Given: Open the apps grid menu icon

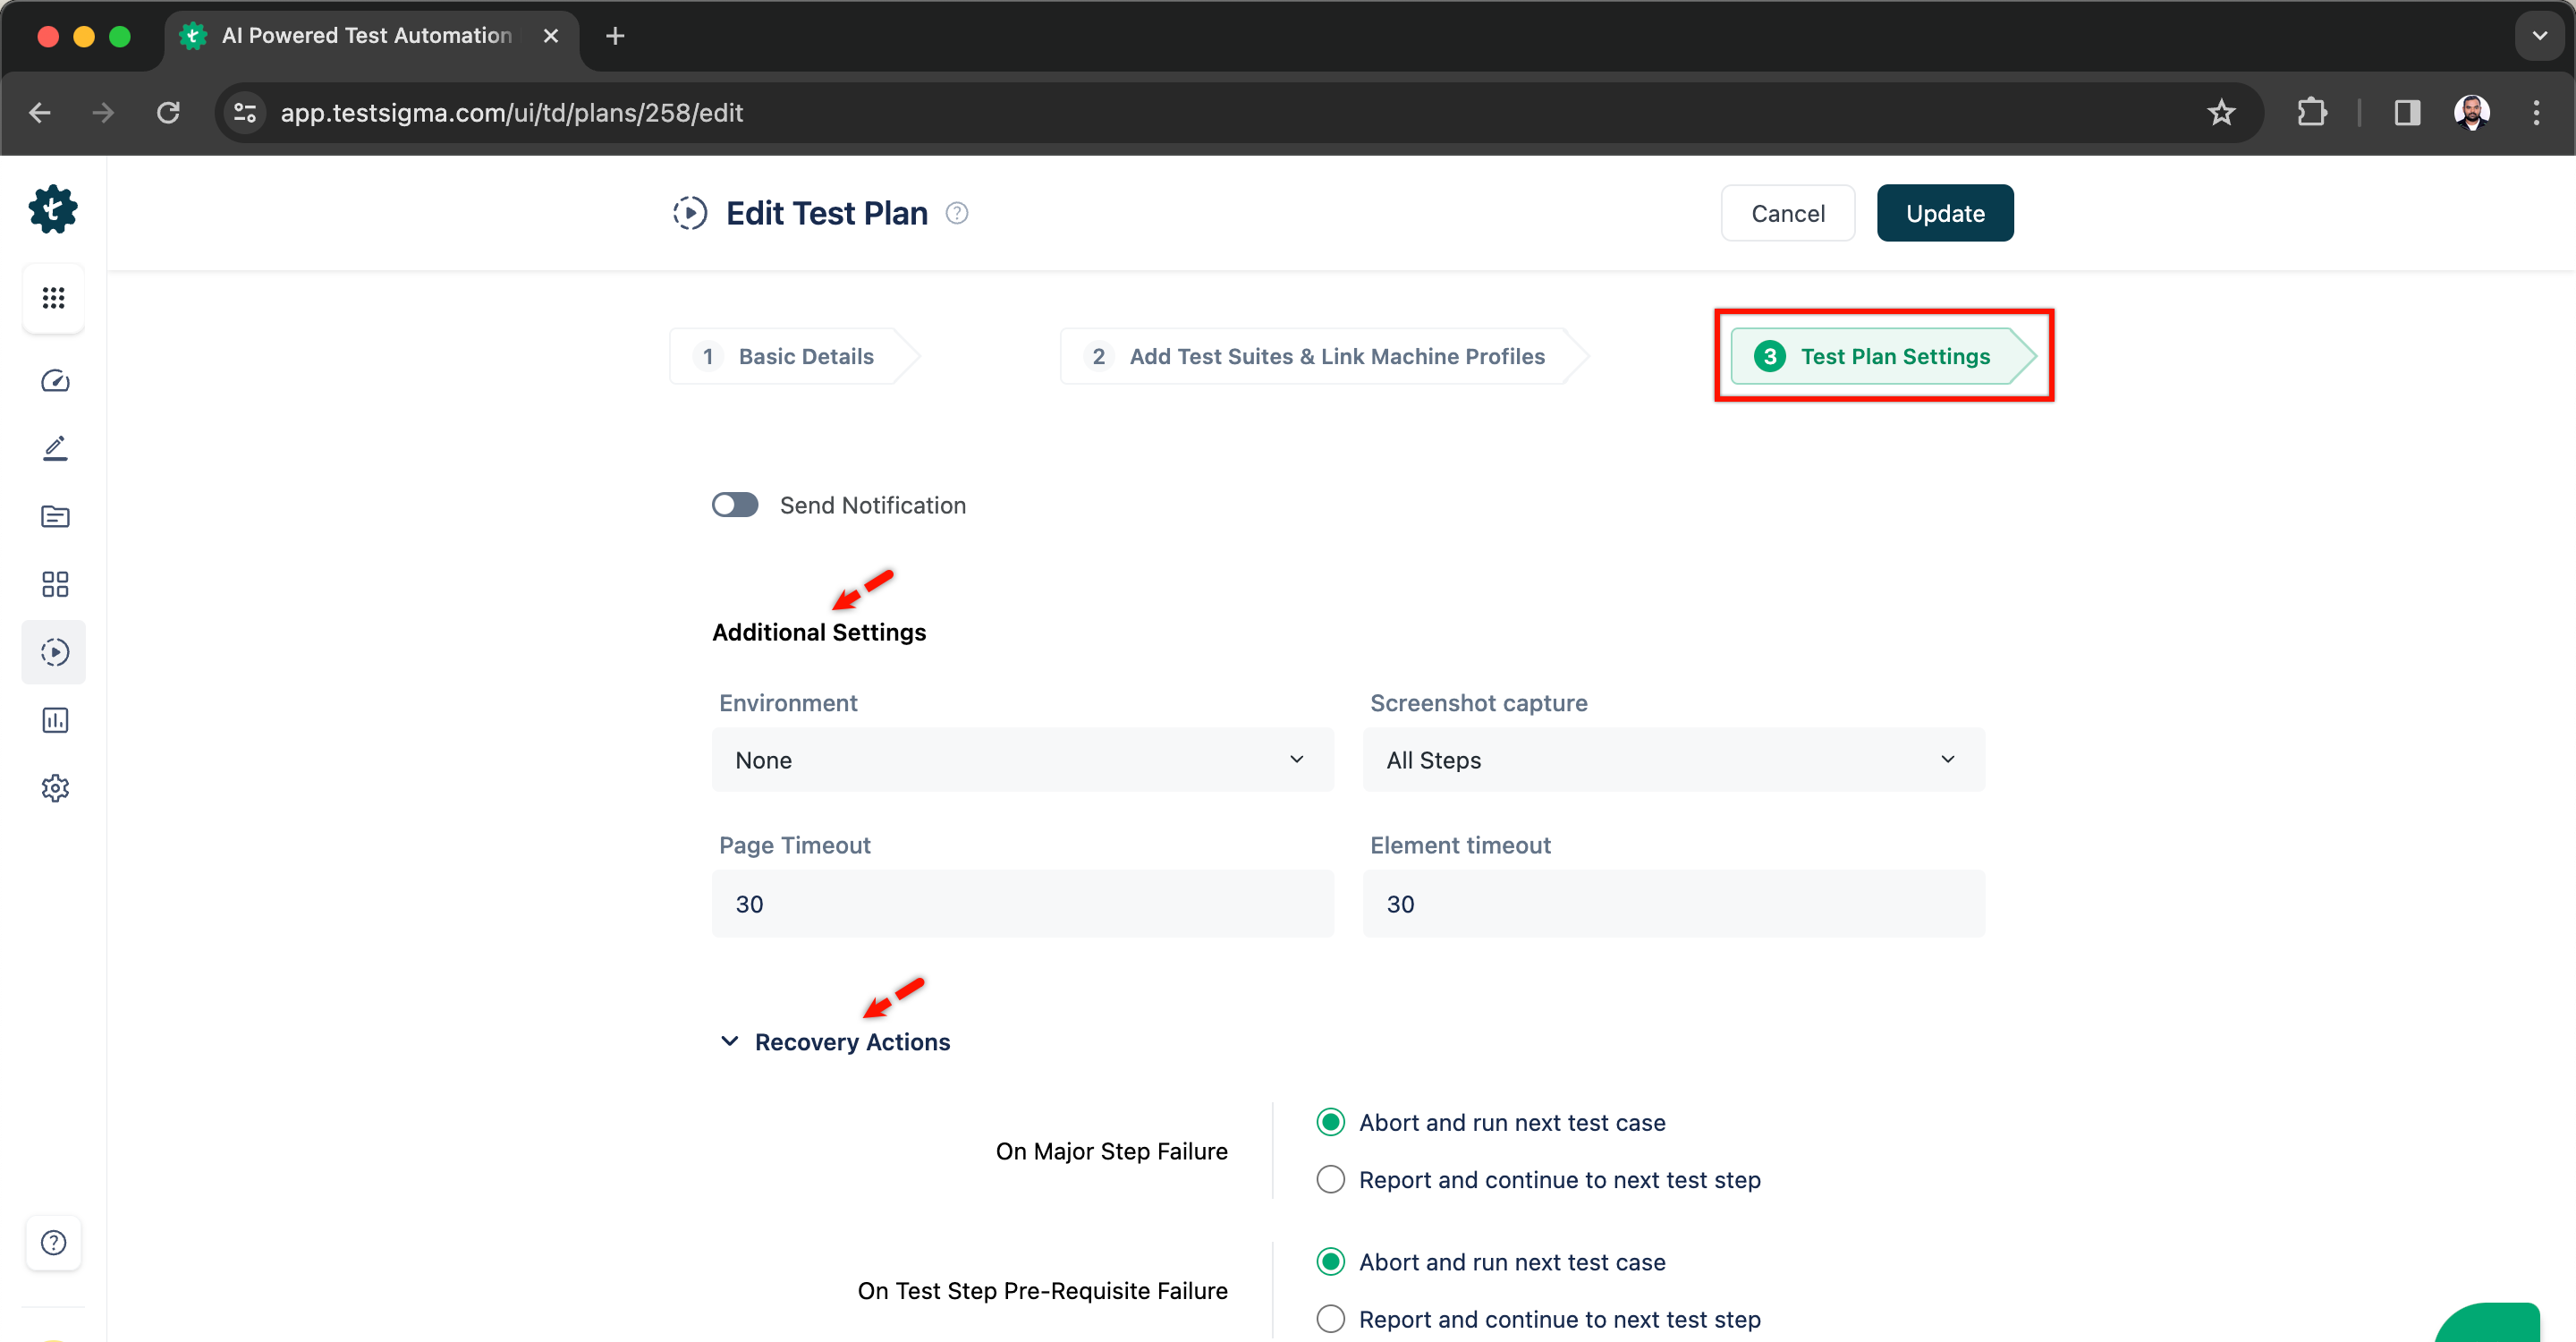Looking at the screenshot, I should click(x=54, y=298).
